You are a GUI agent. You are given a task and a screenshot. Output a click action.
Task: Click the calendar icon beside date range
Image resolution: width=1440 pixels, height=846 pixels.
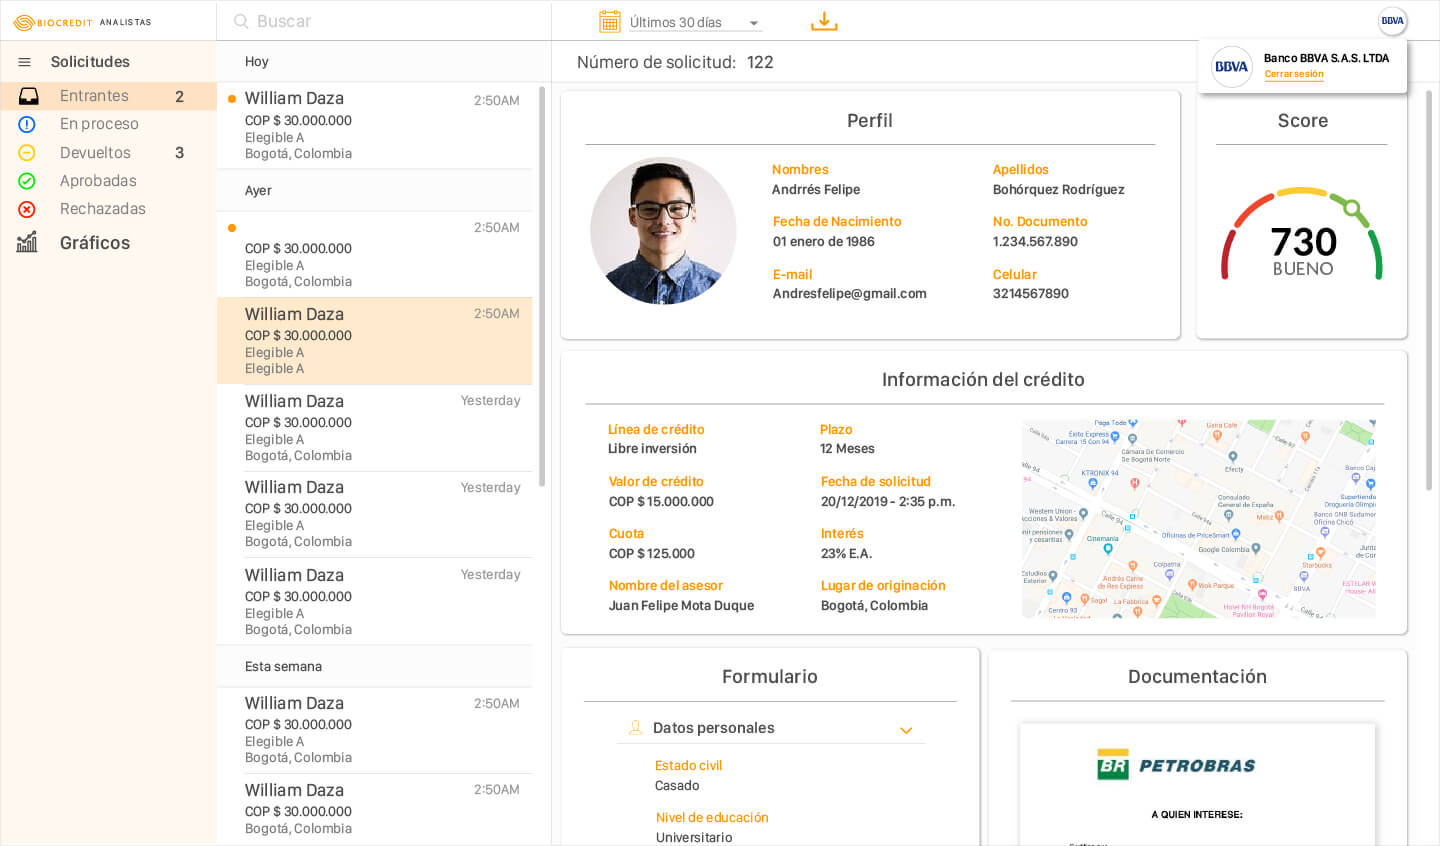point(609,21)
